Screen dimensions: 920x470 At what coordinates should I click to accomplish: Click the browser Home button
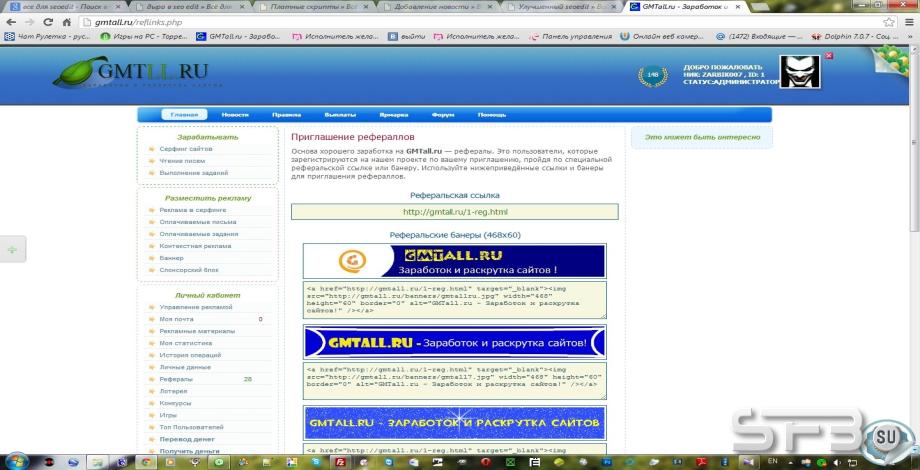(x=66, y=22)
